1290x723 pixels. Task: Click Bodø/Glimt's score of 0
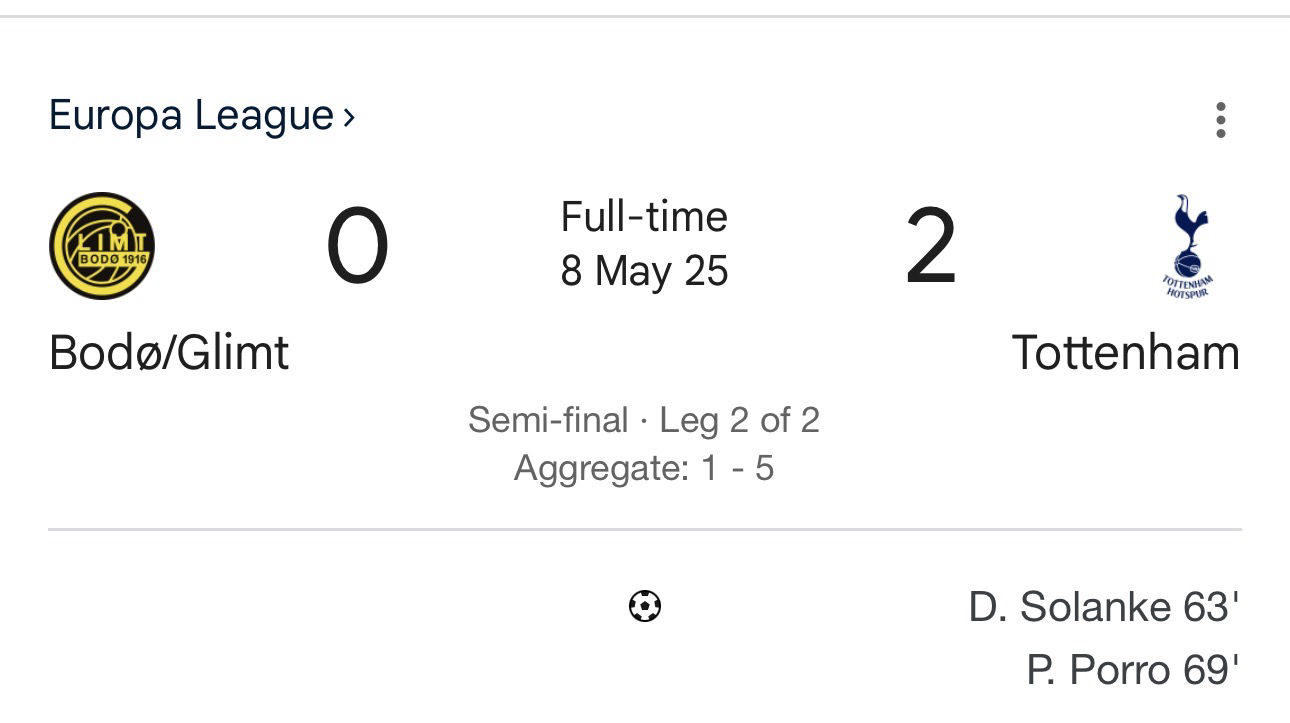357,246
